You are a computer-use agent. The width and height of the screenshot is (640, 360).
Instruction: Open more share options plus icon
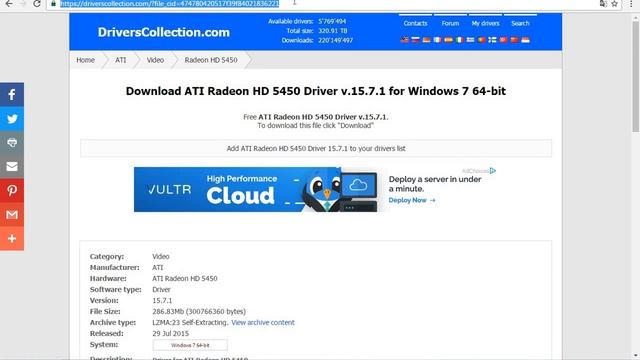[x=12, y=238]
